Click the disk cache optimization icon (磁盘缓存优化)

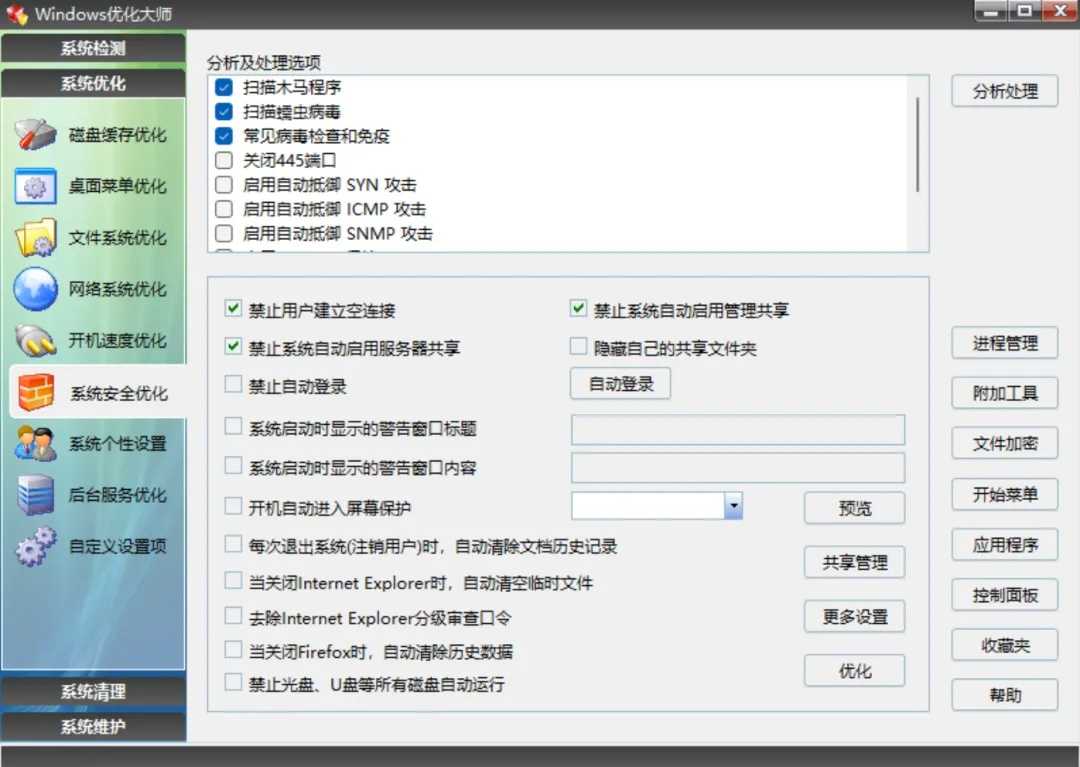pyautogui.click(x=35, y=134)
